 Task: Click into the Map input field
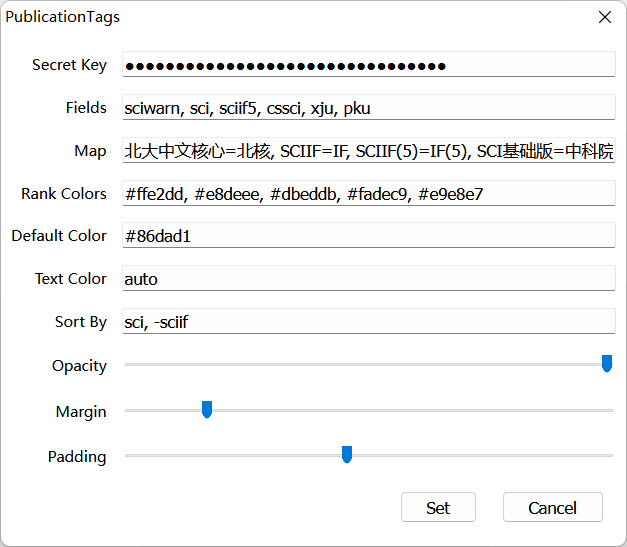pos(368,151)
